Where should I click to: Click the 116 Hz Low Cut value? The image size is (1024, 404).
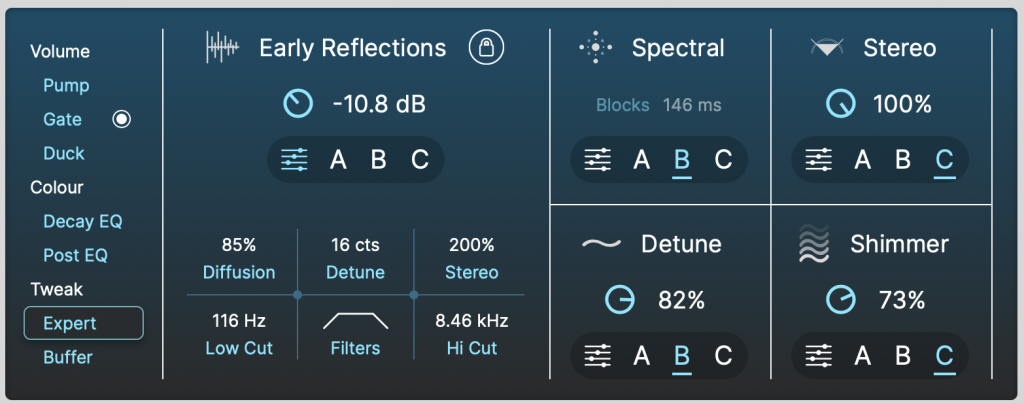(x=238, y=321)
